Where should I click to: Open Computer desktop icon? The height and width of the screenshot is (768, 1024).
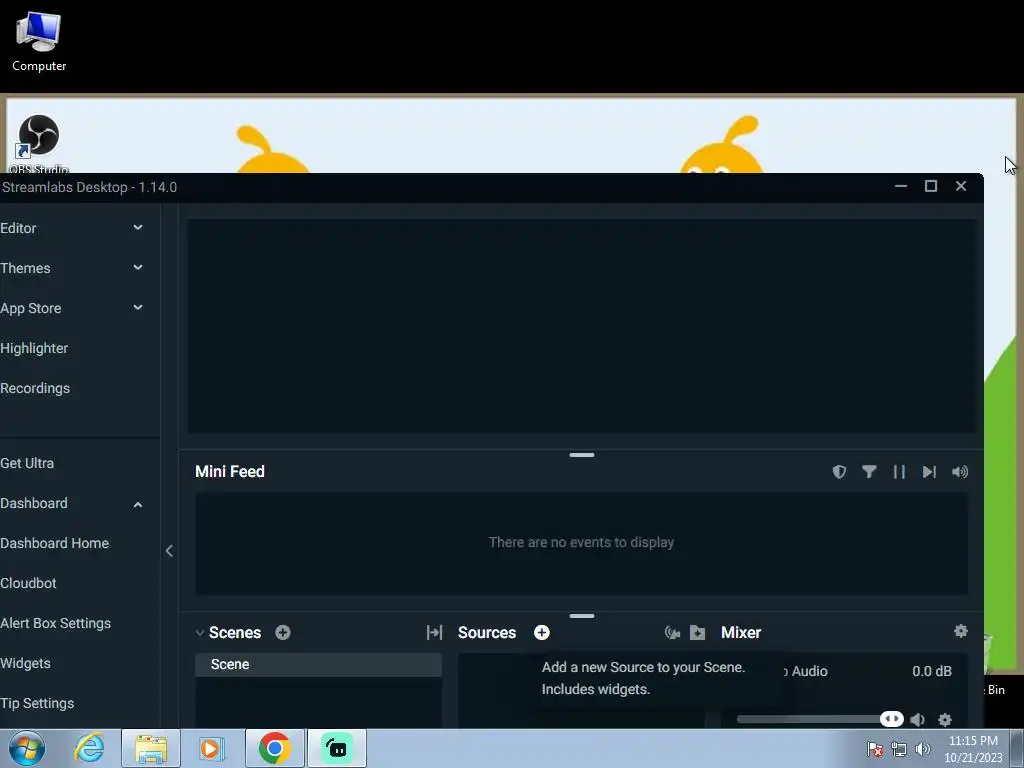(x=39, y=41)
